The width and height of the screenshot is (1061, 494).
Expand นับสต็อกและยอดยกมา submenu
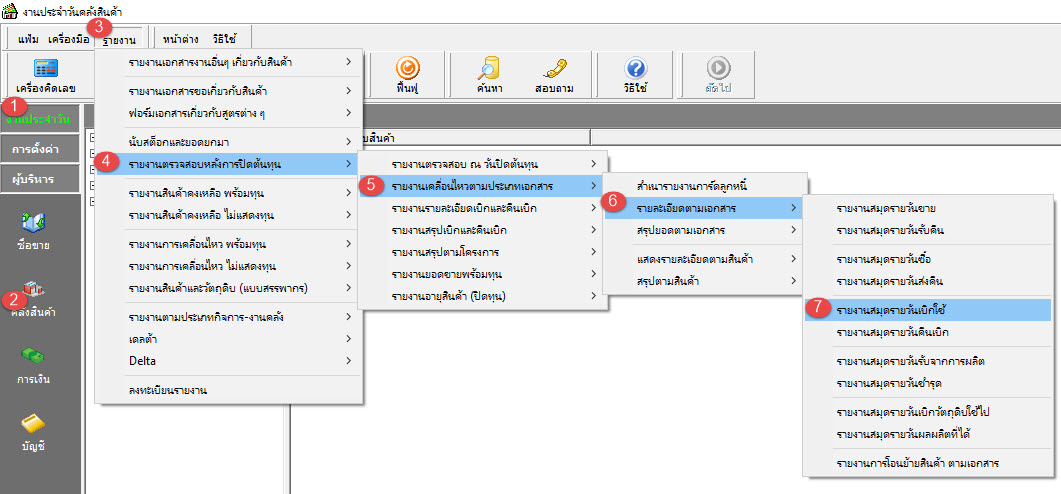(x=229, y=141)
